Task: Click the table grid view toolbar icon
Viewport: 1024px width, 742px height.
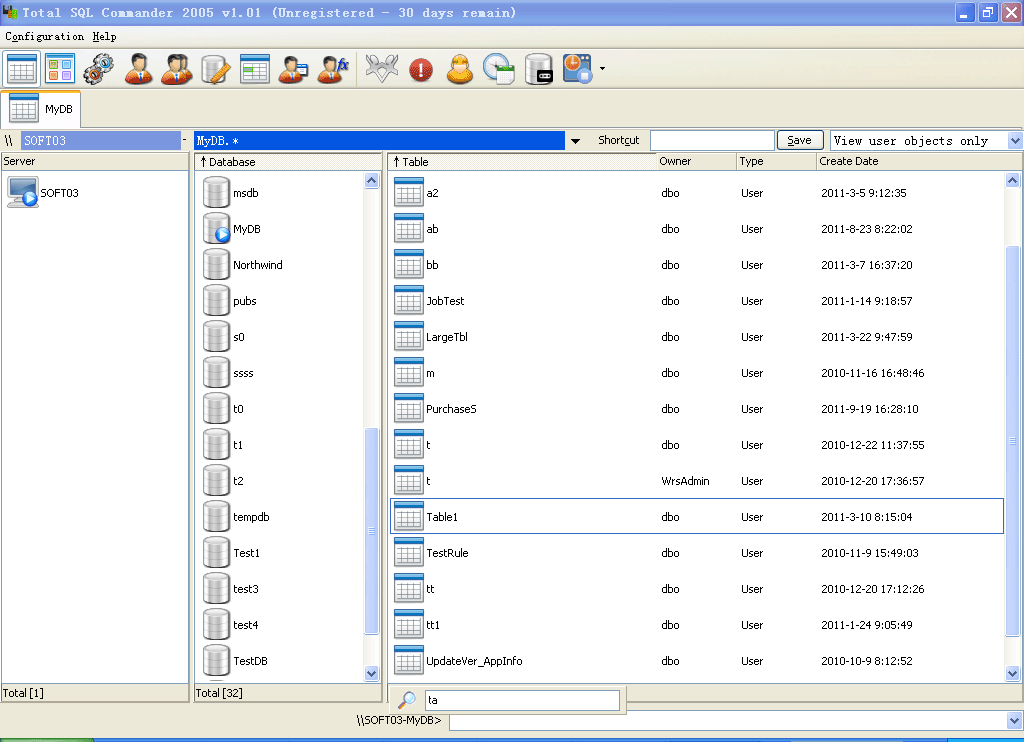Action: (x=22, y=69)
